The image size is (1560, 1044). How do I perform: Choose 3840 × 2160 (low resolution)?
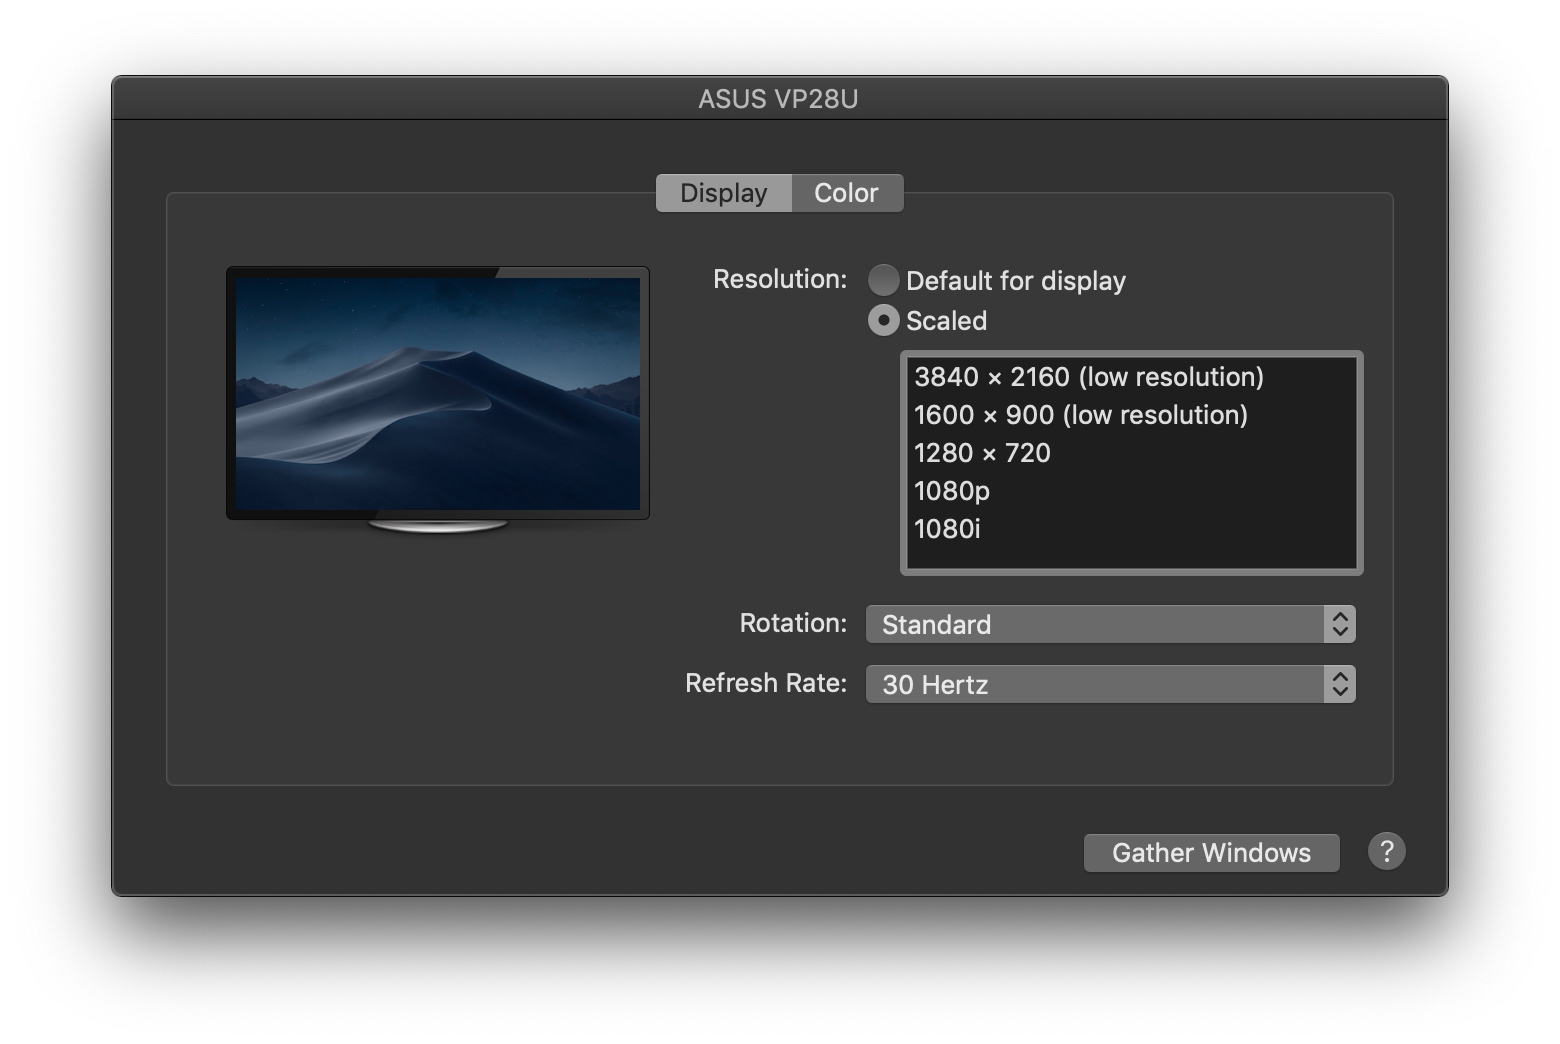[1131, 377]
